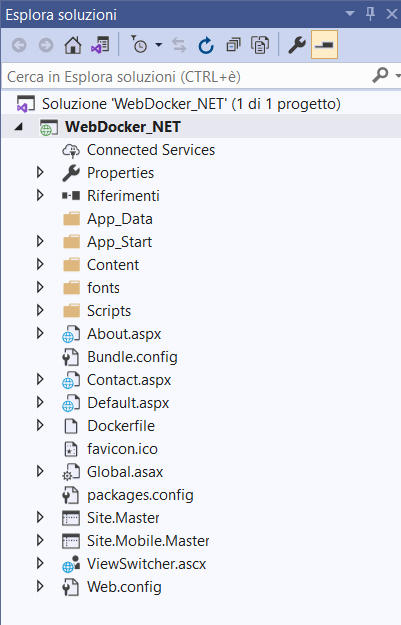Collapse all nodes with the toolbar icon

233,45
